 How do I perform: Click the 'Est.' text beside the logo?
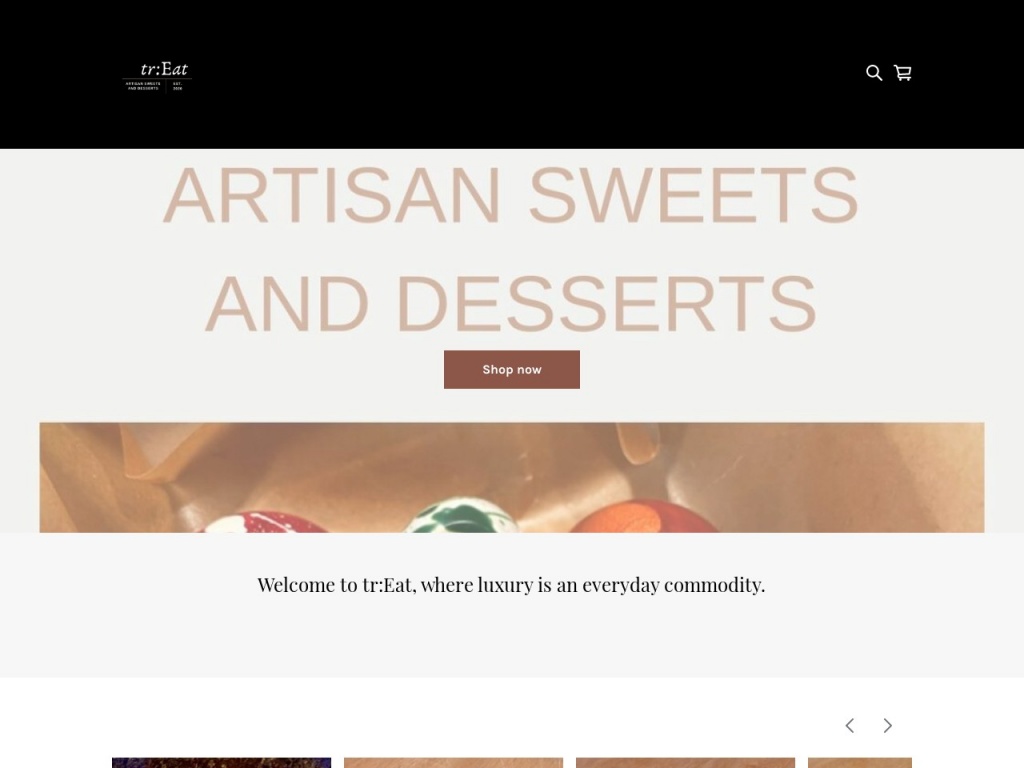point(178,86)
